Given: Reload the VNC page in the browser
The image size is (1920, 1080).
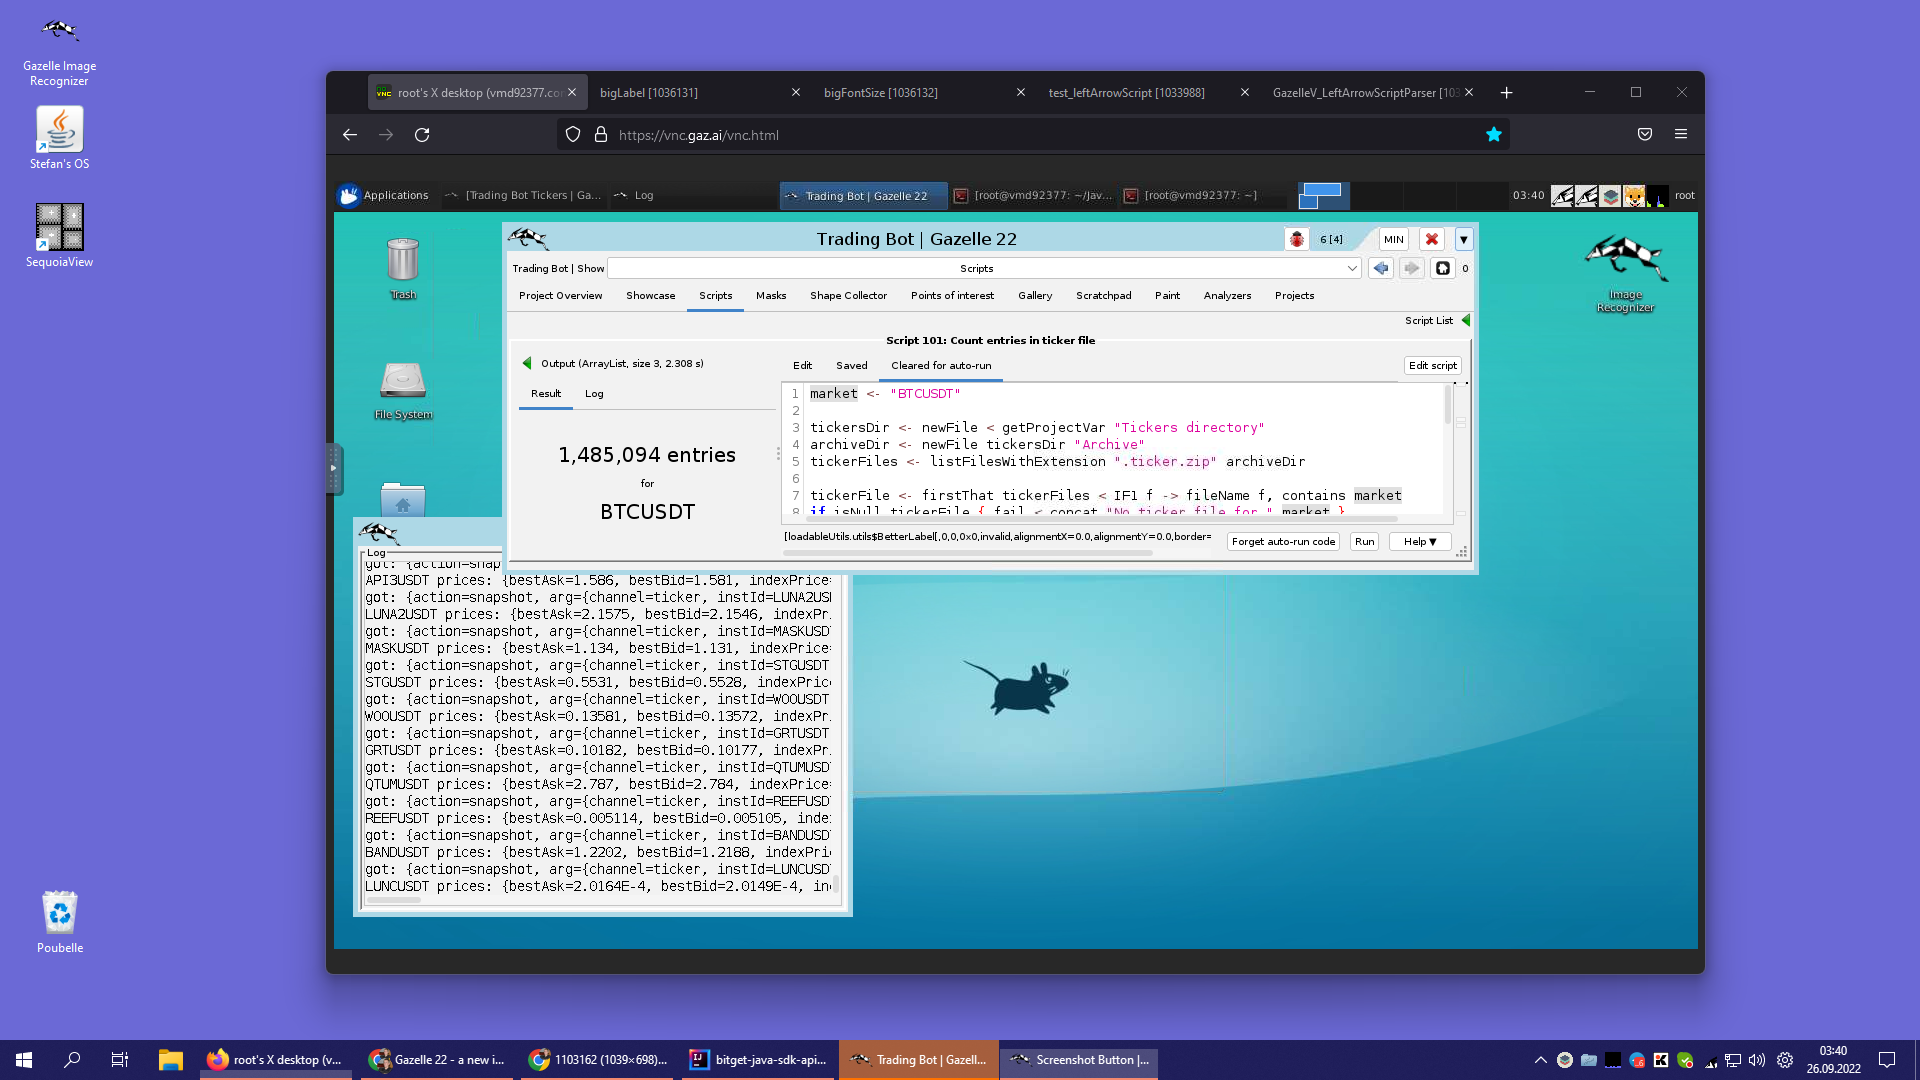Looking at the screenshot, I should coord(422,135).
